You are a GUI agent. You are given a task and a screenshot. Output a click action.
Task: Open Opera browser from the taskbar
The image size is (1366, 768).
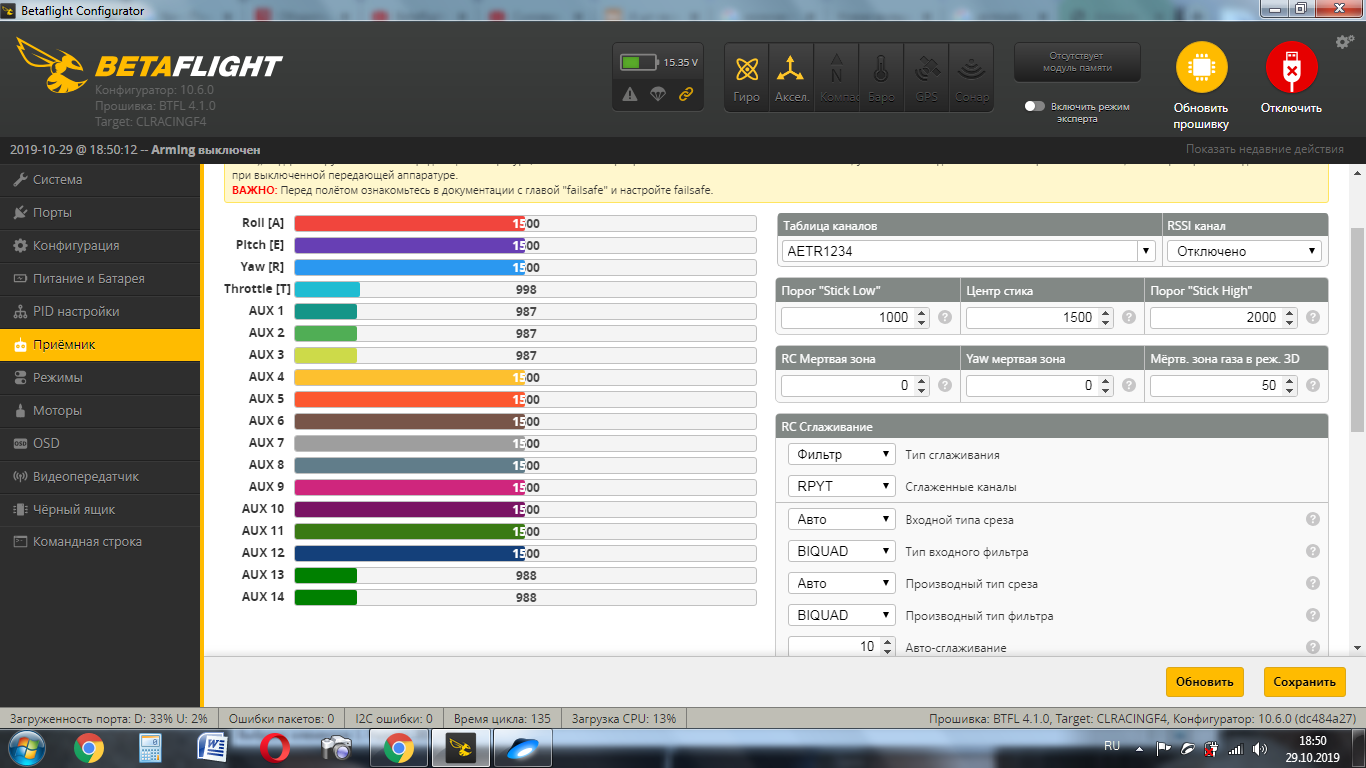pyautogui.click(x=275, y=748)
